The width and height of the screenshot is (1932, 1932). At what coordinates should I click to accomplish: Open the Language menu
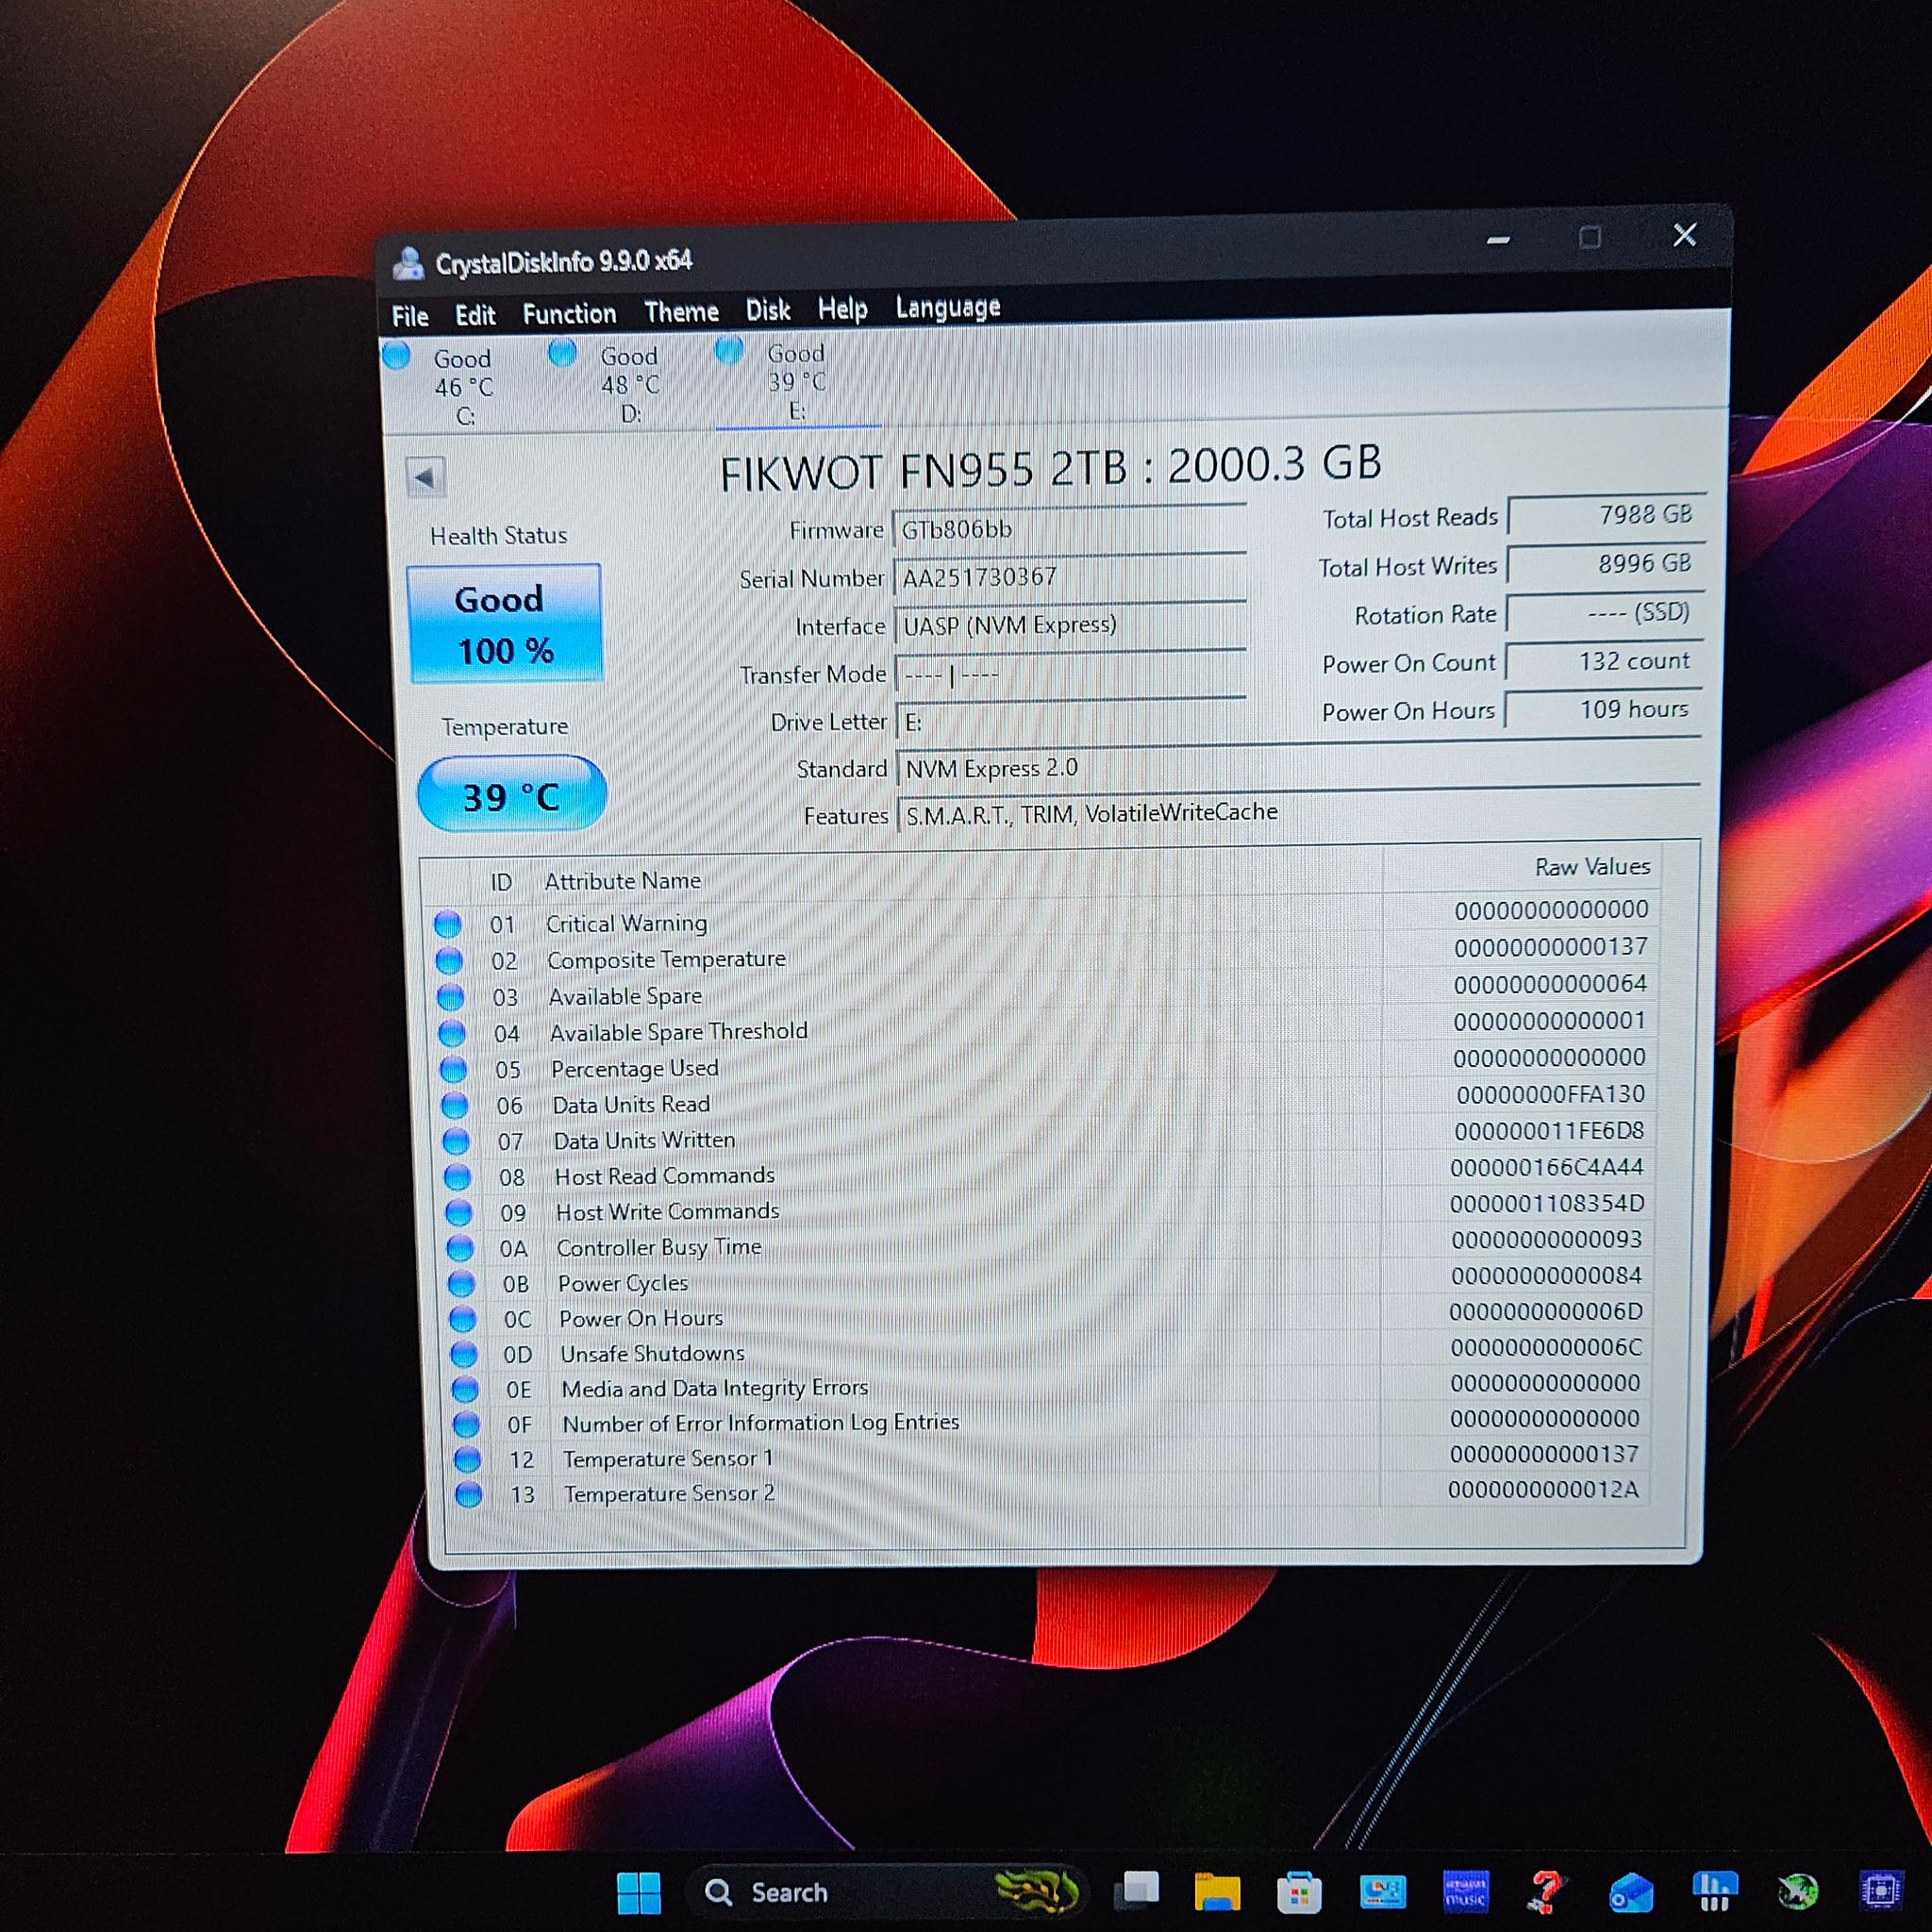point(947,307)
